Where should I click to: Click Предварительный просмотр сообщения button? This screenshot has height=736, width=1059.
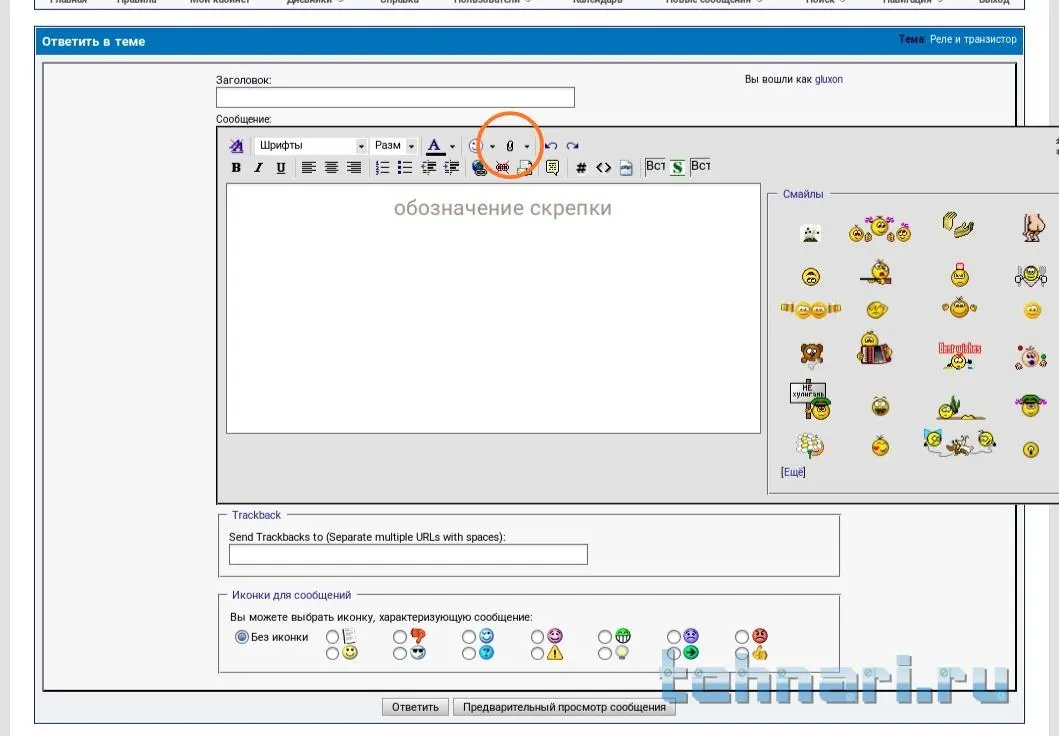click(564, 707)
